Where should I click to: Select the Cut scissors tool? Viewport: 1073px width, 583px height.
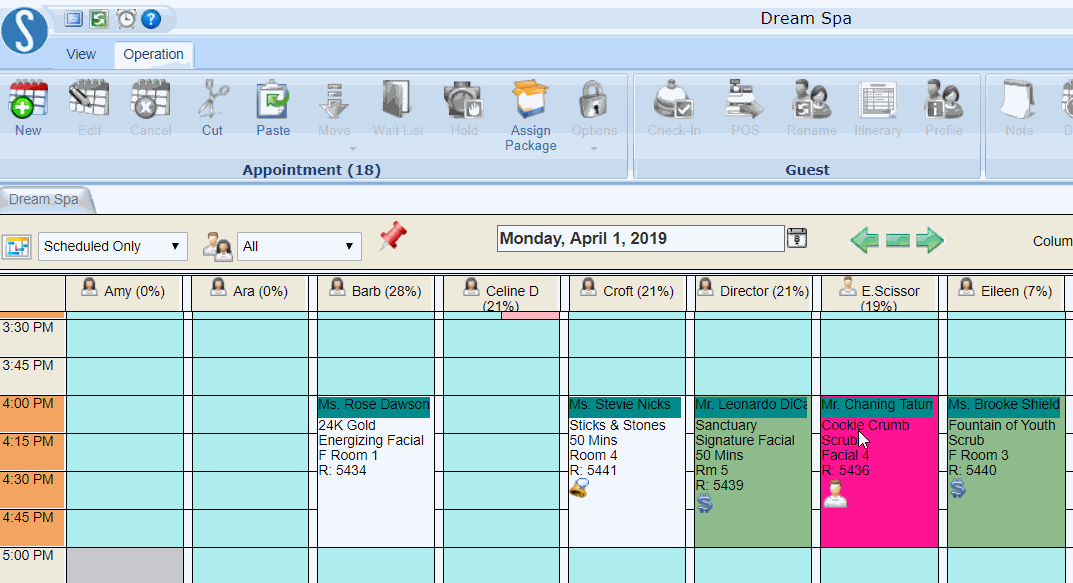point(213,100)
